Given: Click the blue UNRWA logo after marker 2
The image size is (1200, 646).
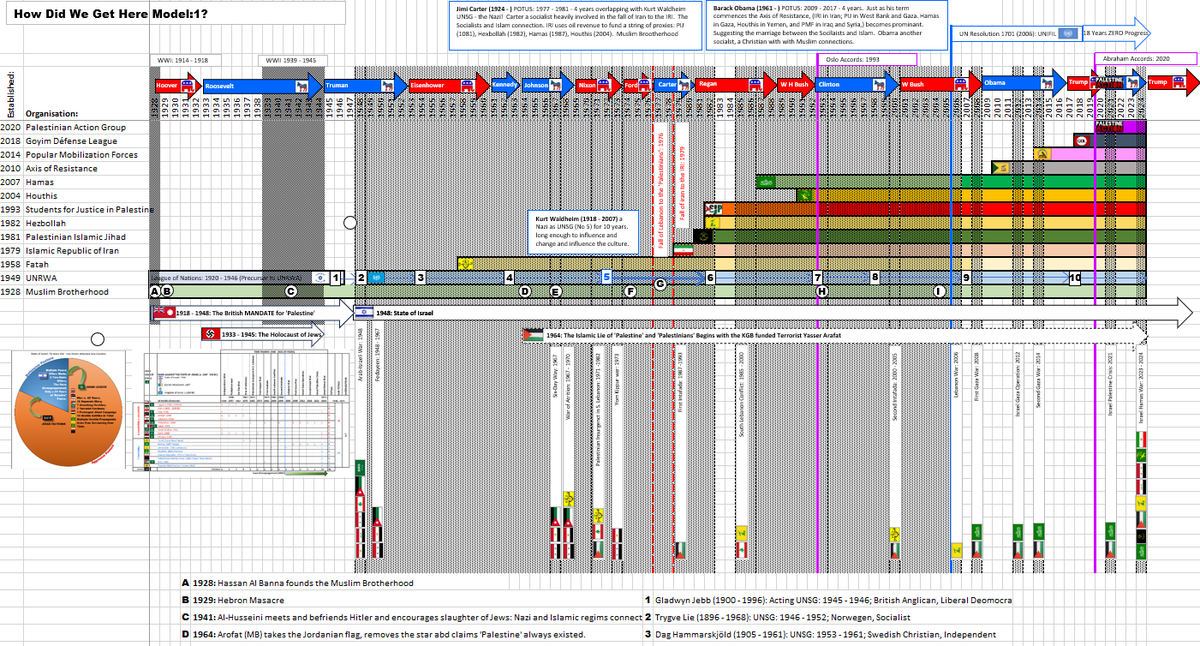Looking at the screenshot, I should tap(377, 277).
